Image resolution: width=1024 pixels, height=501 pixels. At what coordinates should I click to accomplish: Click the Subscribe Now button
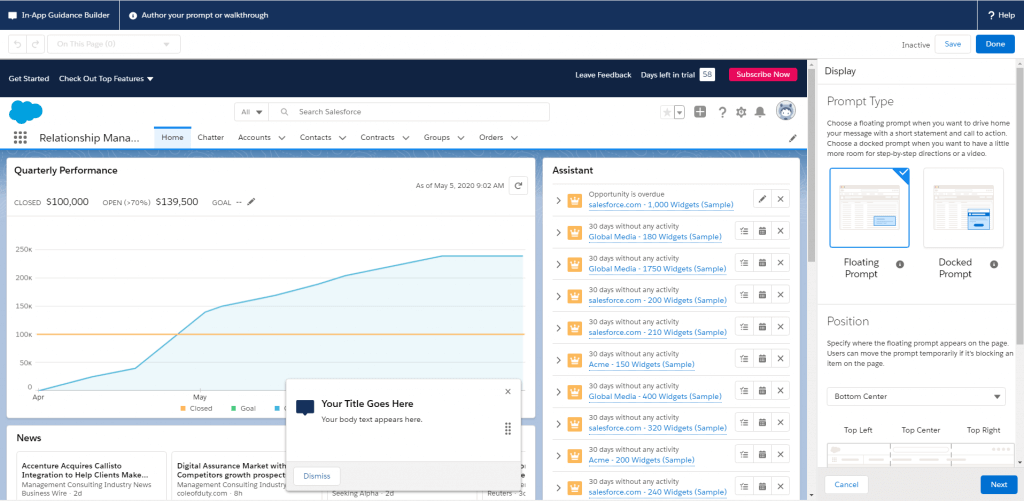[x=763, y=74]
